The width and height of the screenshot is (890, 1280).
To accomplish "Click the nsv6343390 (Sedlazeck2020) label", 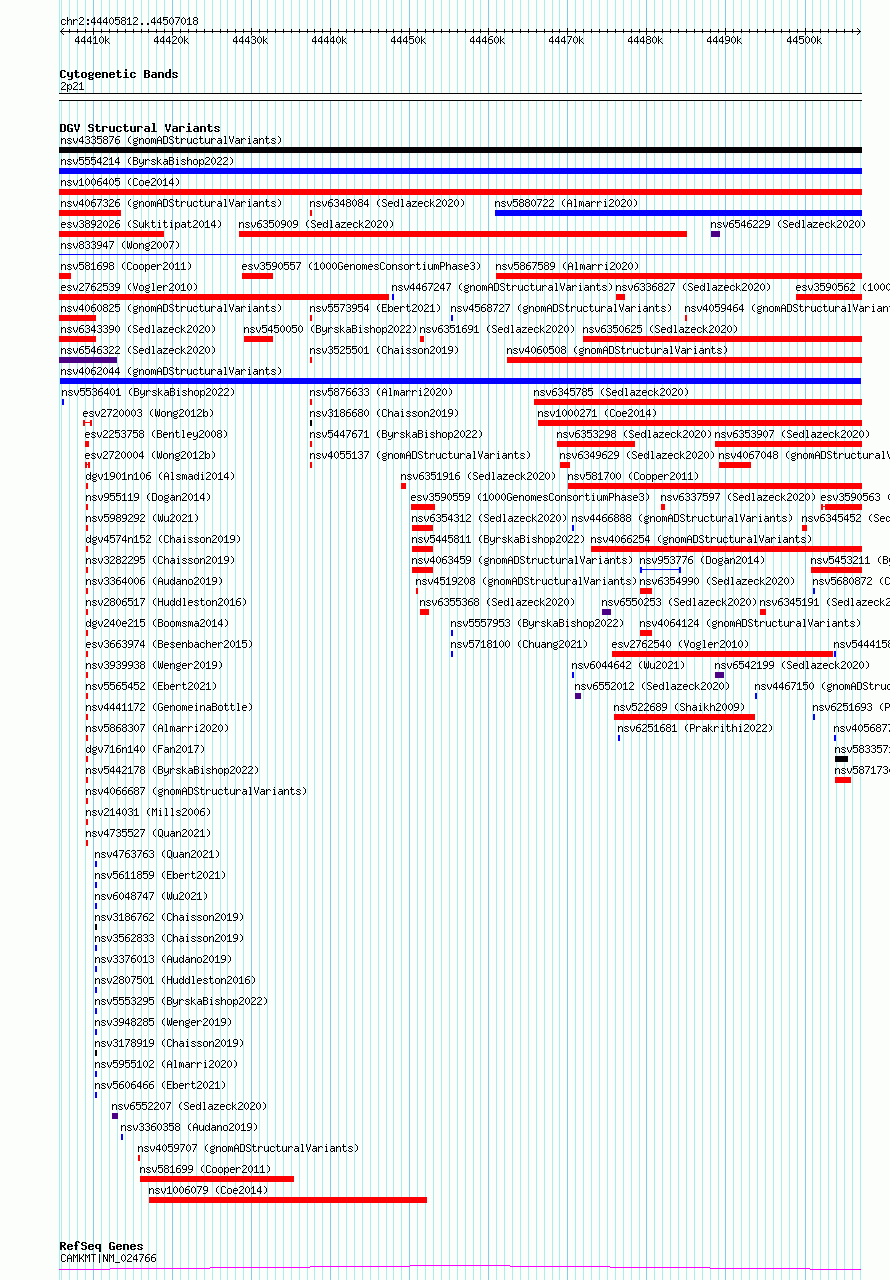I will (x=137, y=329).
